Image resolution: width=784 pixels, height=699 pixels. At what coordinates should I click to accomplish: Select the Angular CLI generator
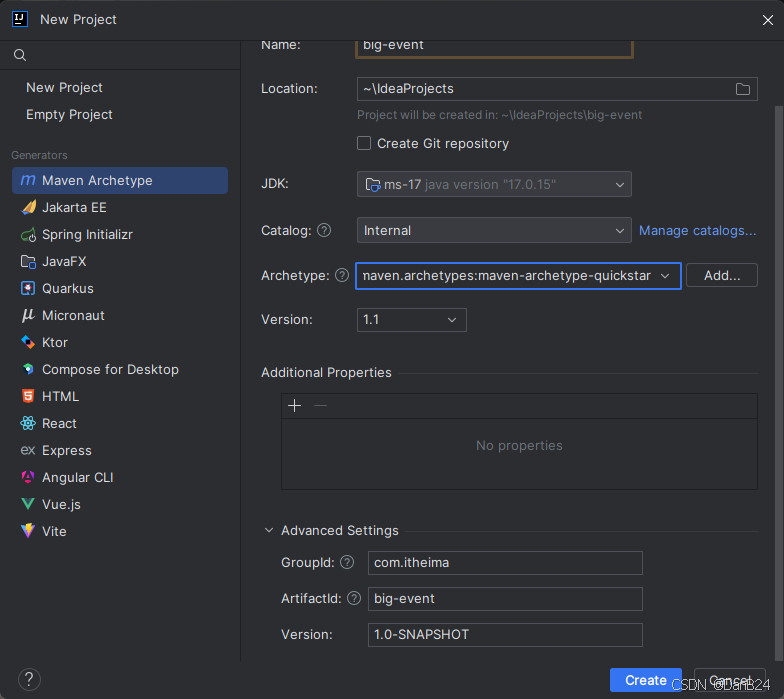click(x=120, y=477)
